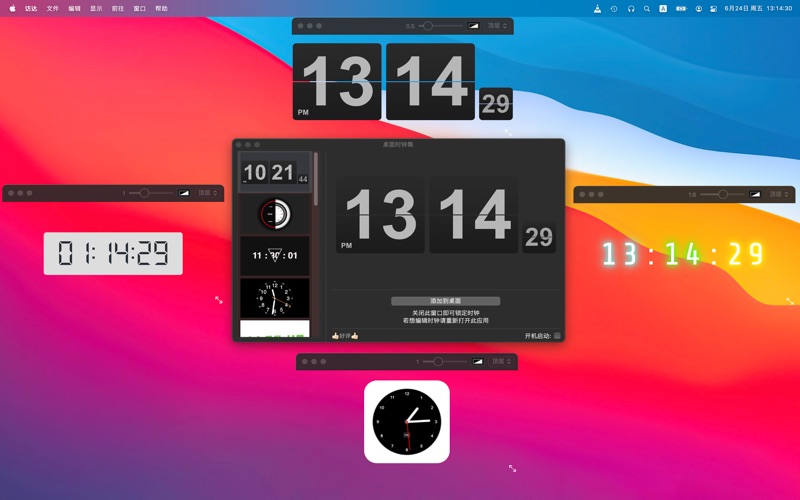800x500 pixels.
Task: Select the 11:30:01 digital clock thumbnail
Action: (274, 255)
